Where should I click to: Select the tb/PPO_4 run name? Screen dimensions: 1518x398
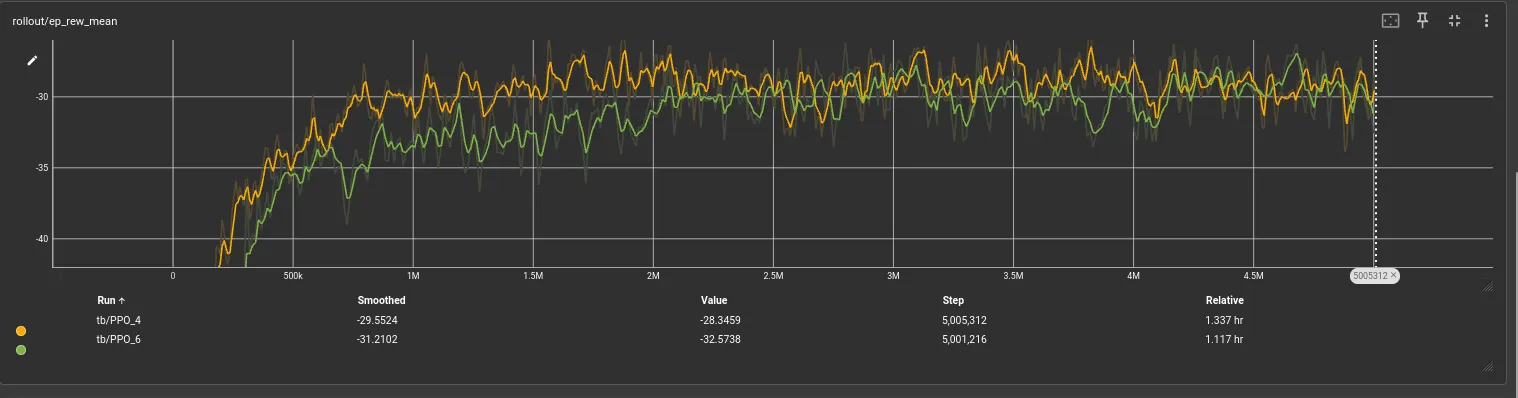tap(118, 320)
